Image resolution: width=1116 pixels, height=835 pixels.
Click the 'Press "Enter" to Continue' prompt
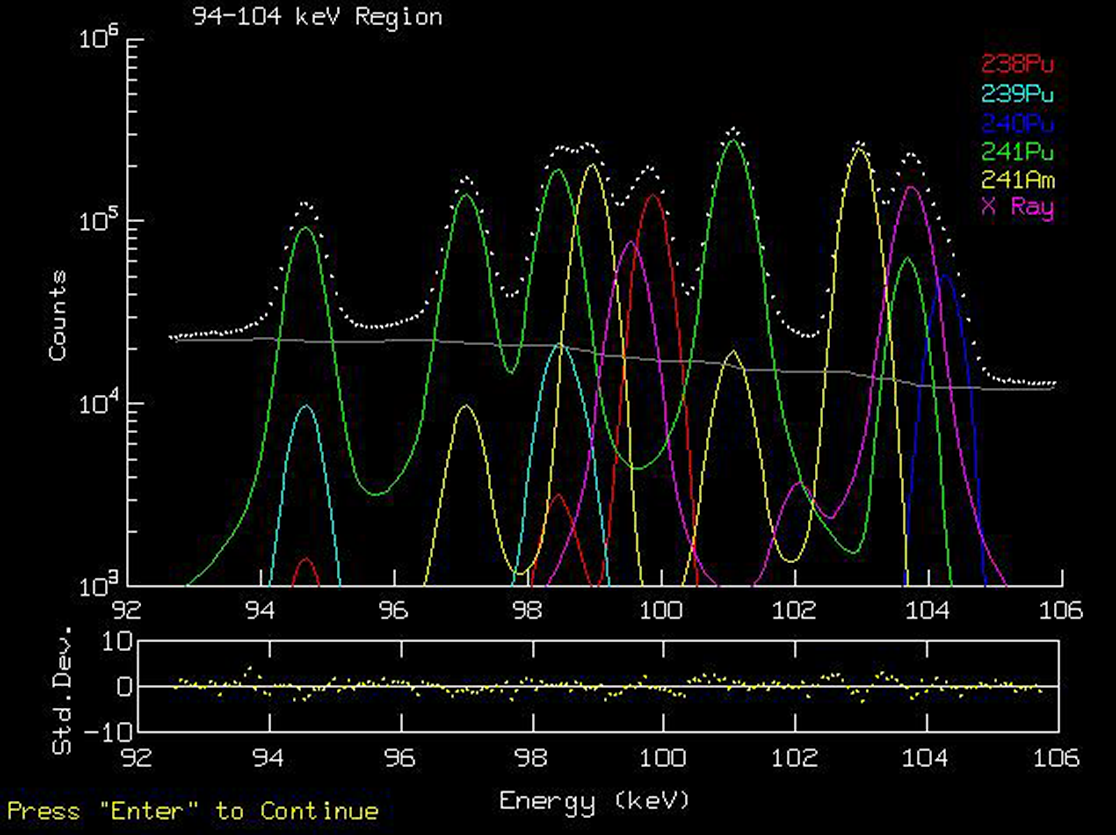click(193, 811)
